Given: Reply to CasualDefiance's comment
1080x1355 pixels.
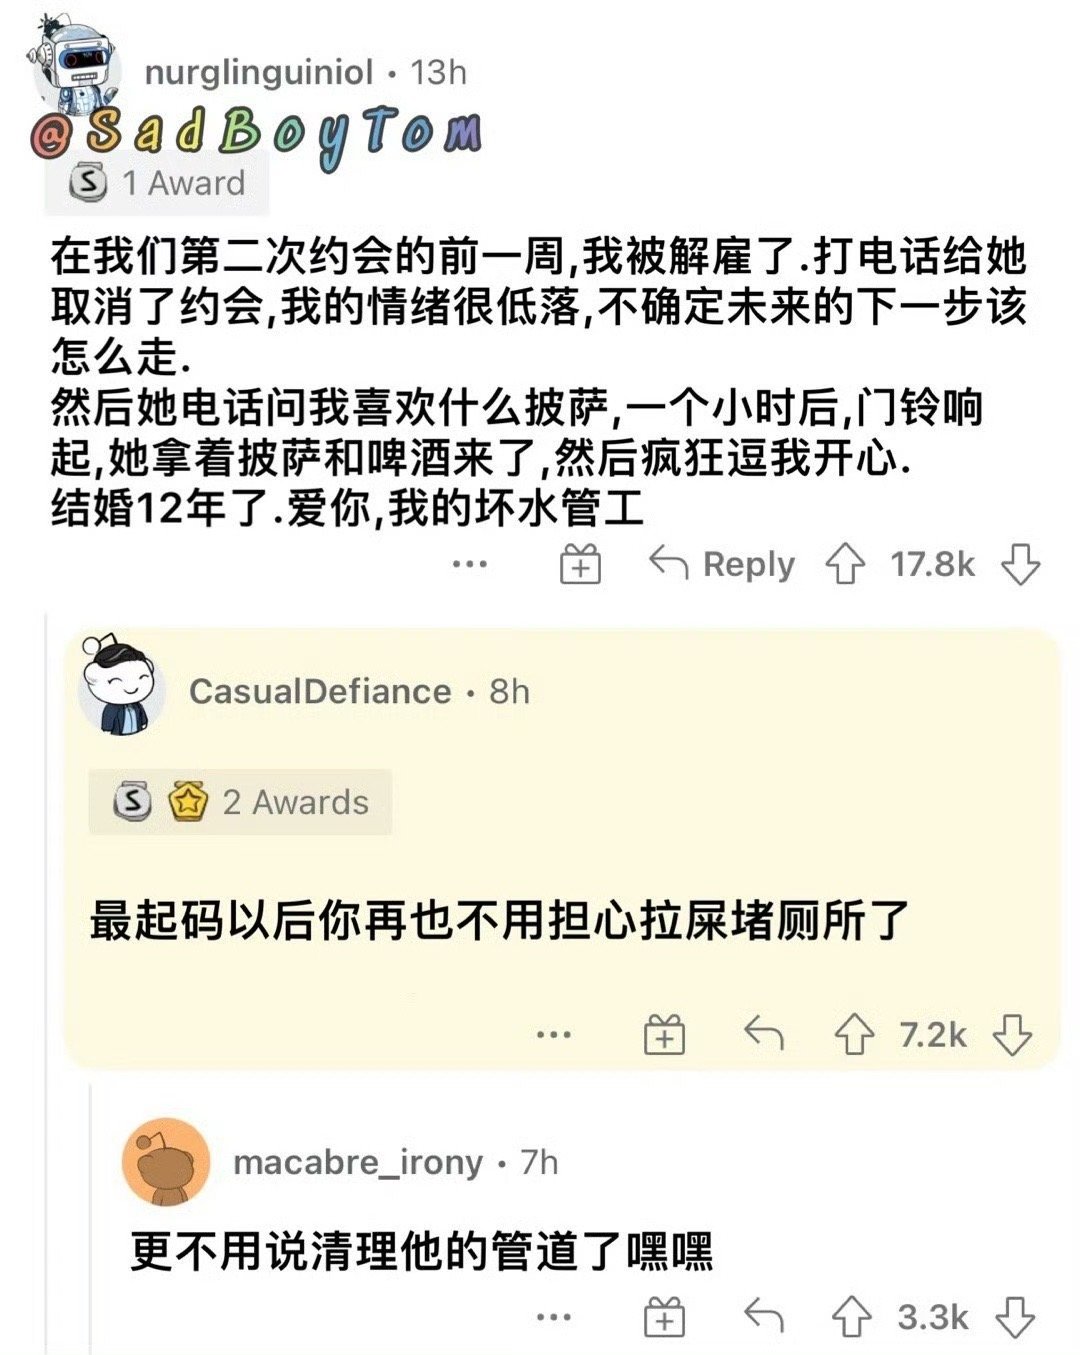Looking at the screenshot, I should click(x=764, y=1034).
